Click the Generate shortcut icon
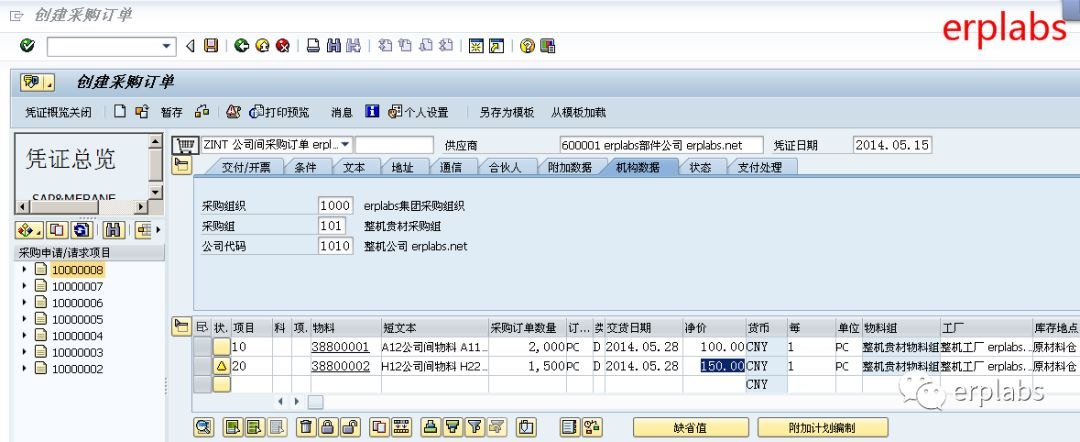This screenshot has height=442, width=1080. pos(497,46)
